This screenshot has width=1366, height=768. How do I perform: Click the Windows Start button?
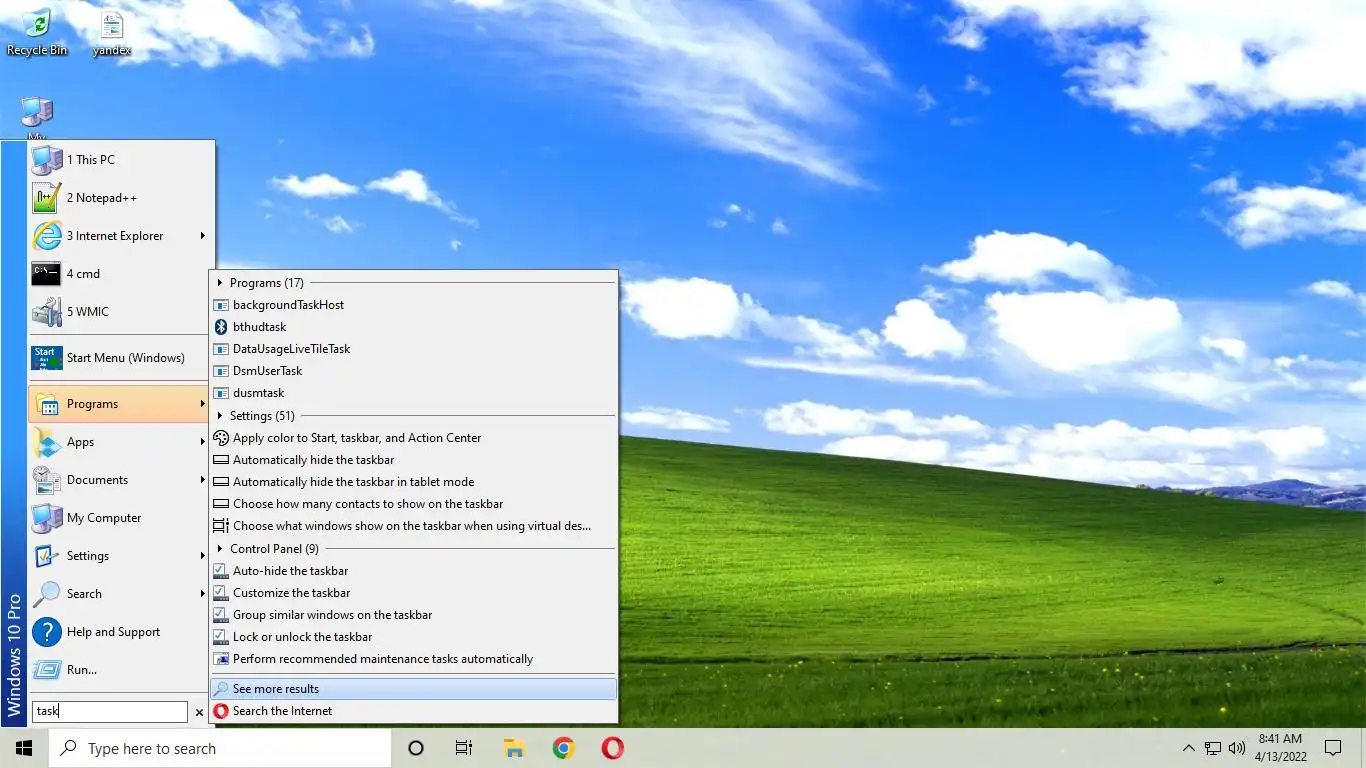24,748
